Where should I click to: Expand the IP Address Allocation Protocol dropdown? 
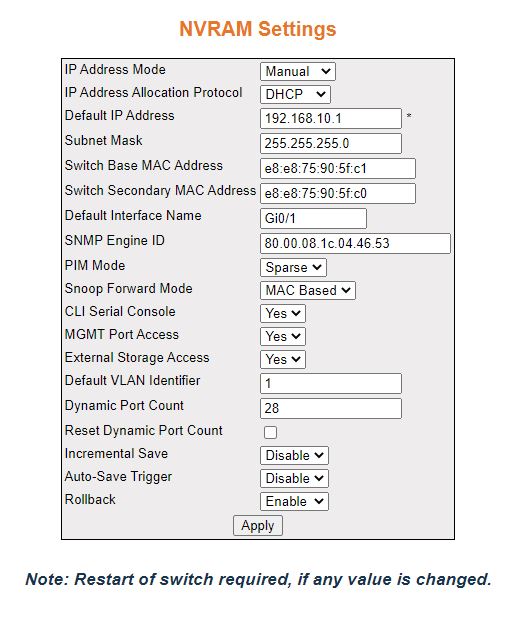295,95
